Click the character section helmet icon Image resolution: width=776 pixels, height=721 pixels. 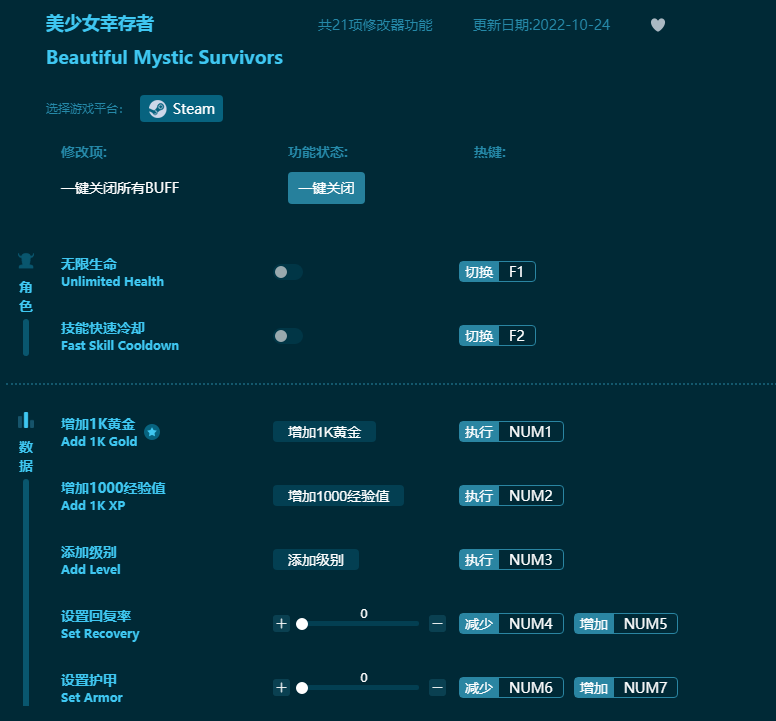point(26,260)
